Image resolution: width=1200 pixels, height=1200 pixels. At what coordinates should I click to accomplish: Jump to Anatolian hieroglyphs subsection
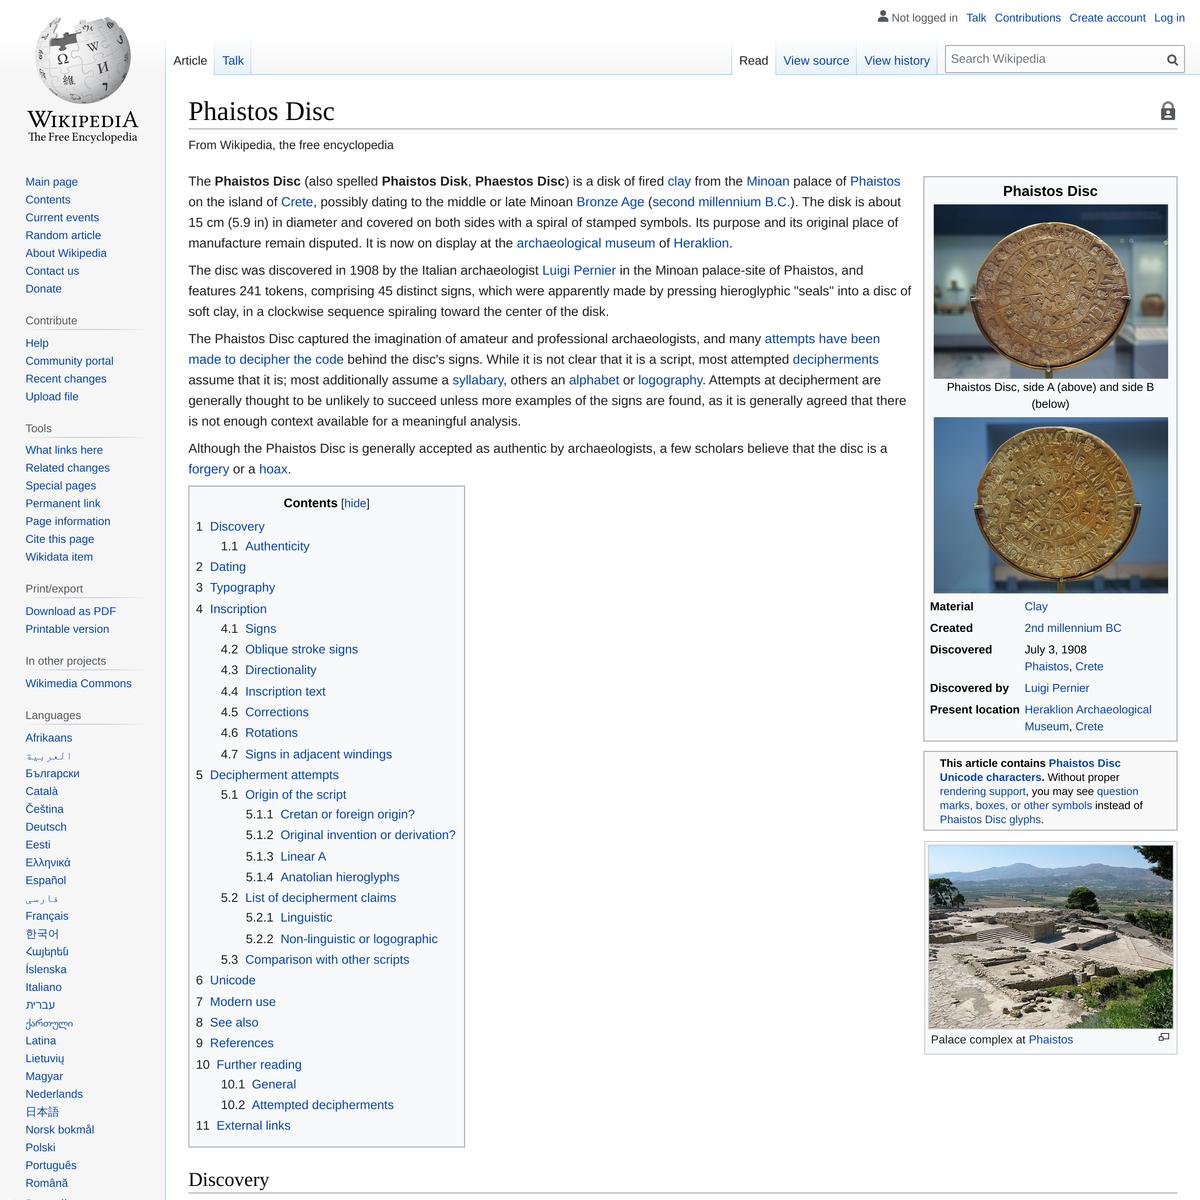coord(339,877)
